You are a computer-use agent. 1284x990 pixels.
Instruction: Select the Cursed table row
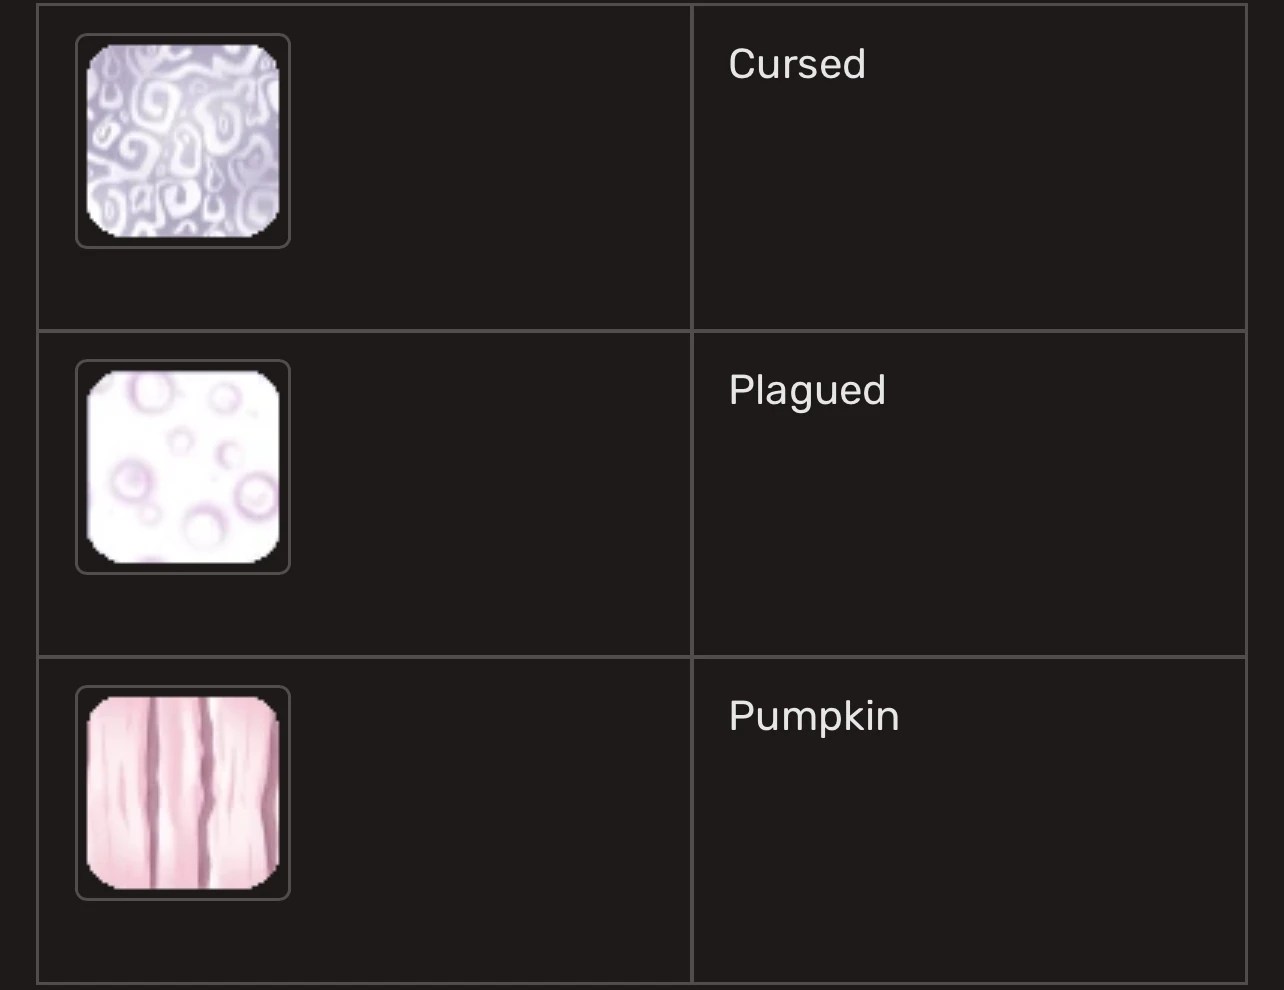click(642, 165)
